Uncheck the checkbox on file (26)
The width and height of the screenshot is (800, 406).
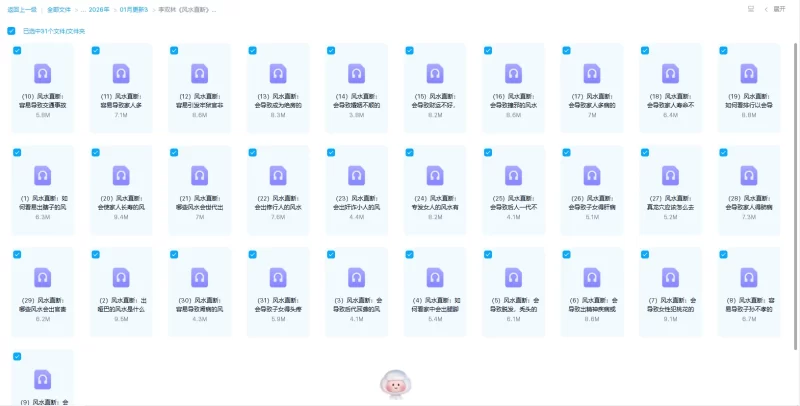point(566,153)
